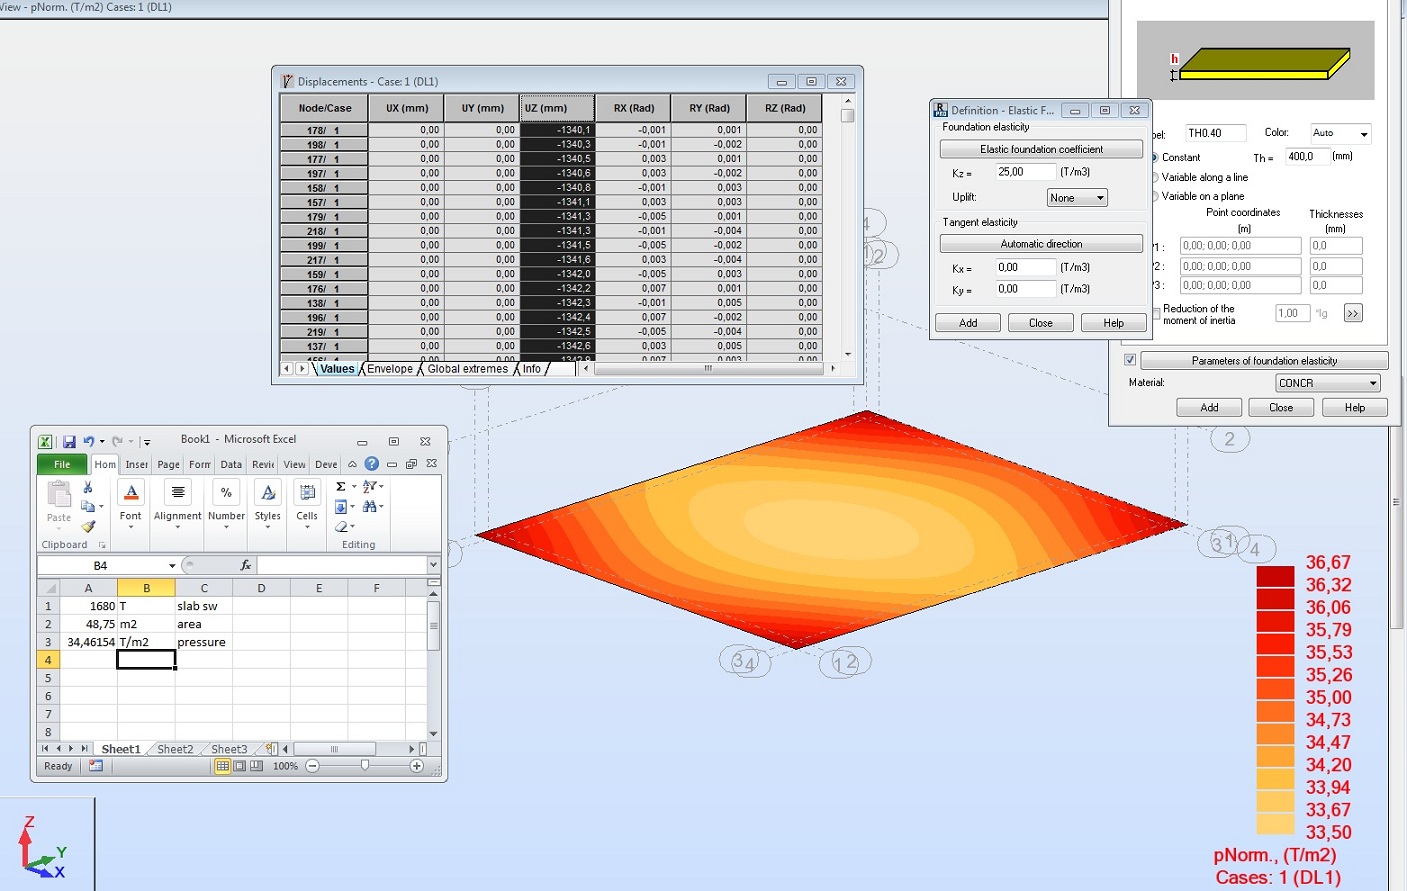Screen dimensions: 1407x891
Task: Select Excel cell A3 showing 34,46154
Action: point(88,642)
